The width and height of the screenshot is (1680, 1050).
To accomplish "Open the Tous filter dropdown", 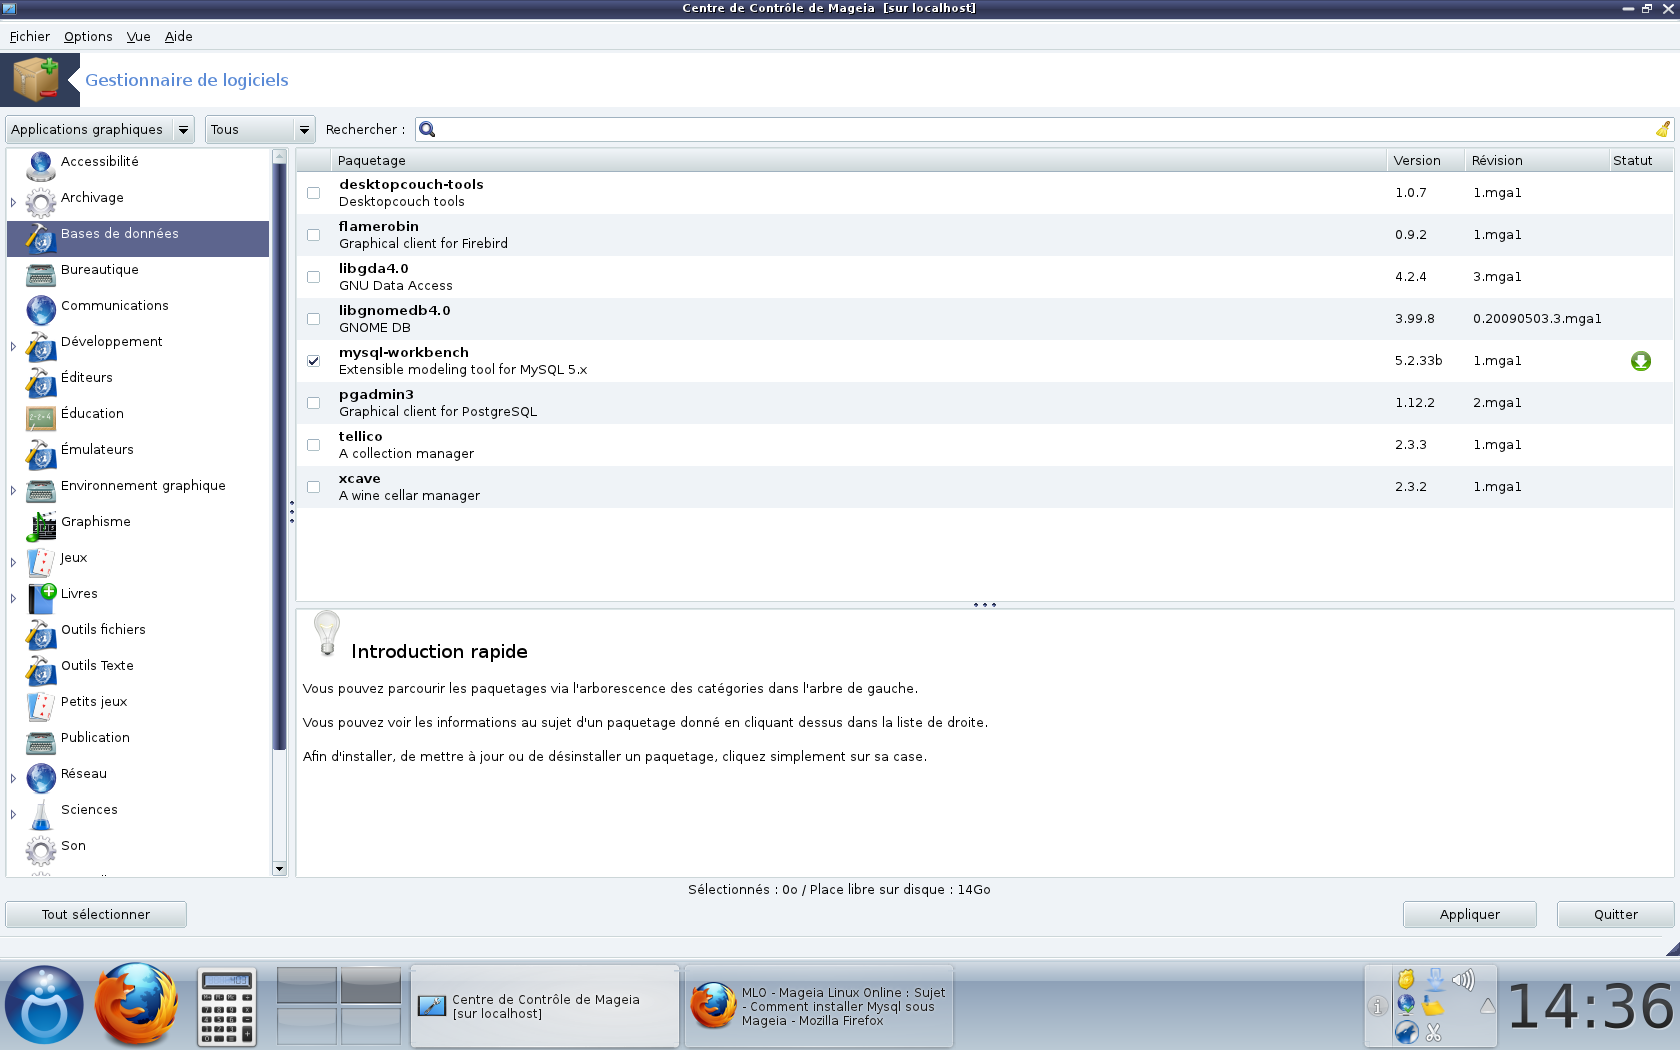I will click(260, 130).
